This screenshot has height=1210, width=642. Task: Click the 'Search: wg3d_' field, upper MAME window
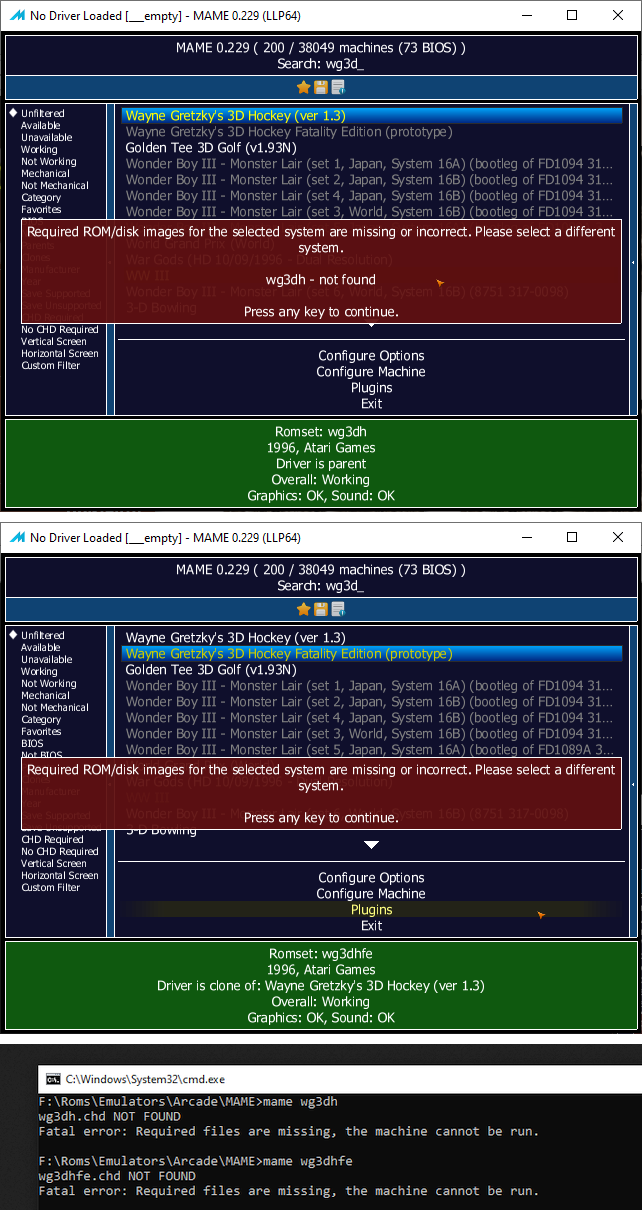(x=321, y=63)
